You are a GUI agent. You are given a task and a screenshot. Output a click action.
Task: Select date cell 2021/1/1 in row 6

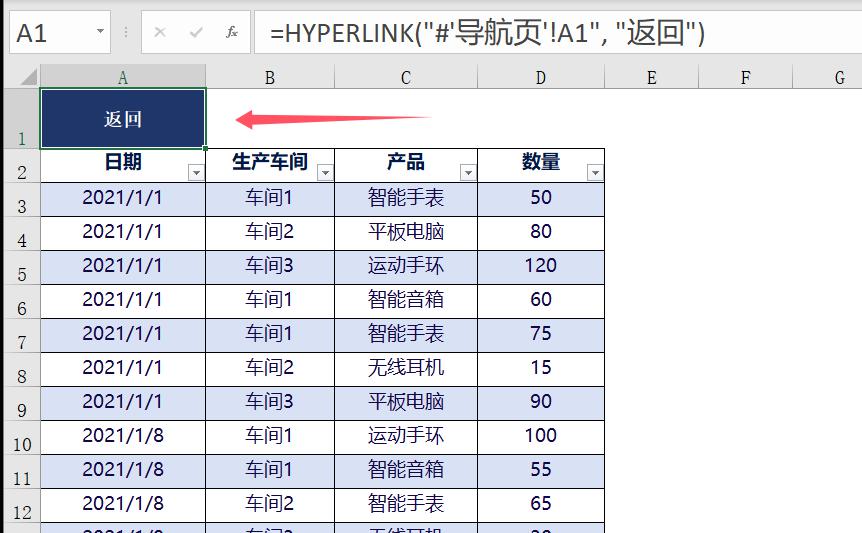coord(123,302)
